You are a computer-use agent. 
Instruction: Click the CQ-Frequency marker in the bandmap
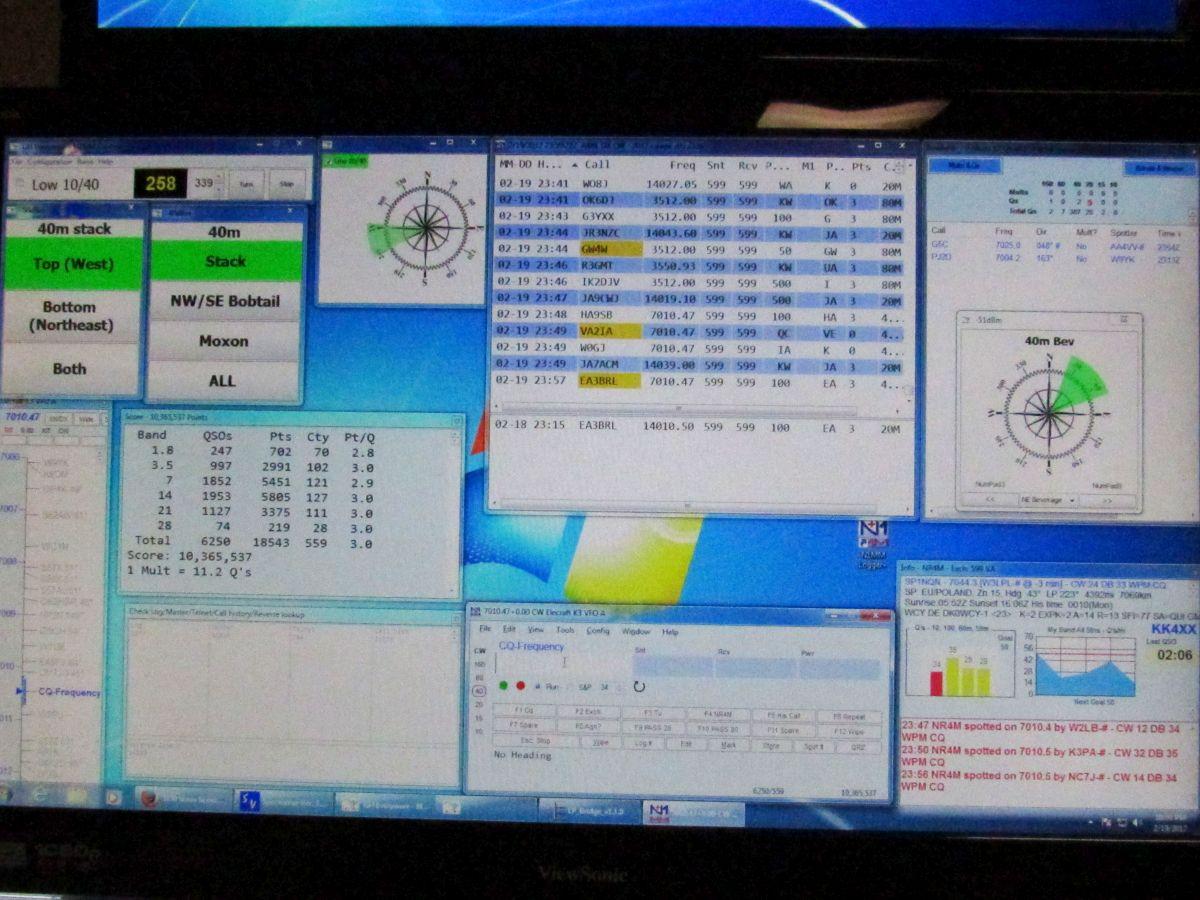[x=69, y=692]
